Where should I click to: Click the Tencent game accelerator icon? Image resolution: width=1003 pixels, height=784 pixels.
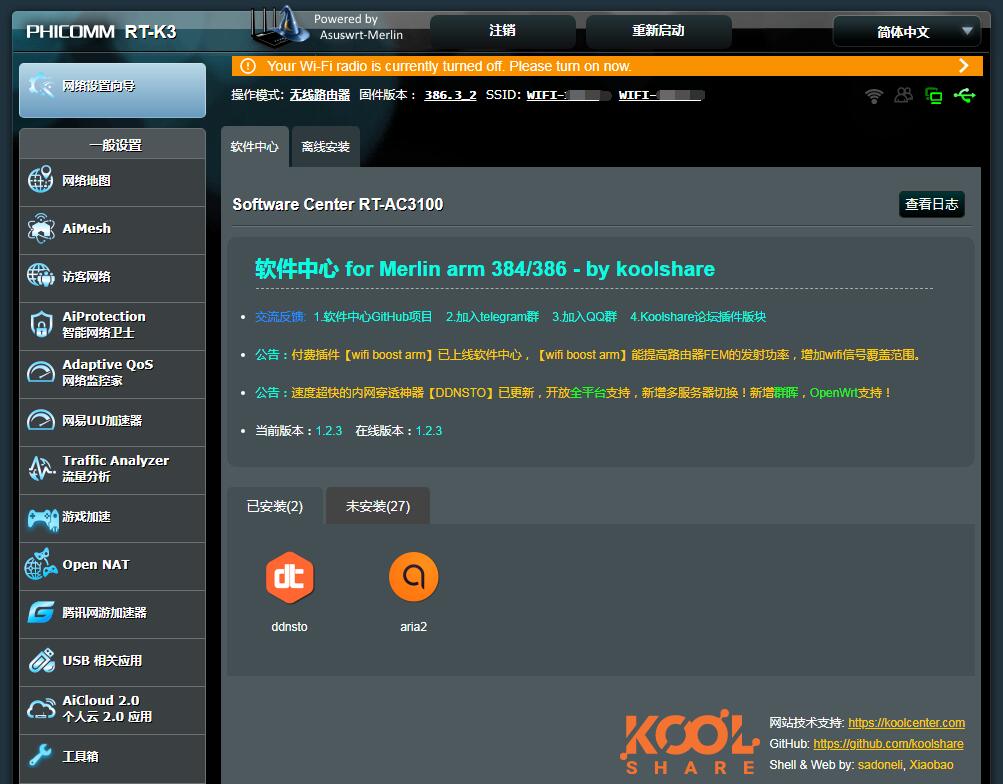(x=41, y=613)
